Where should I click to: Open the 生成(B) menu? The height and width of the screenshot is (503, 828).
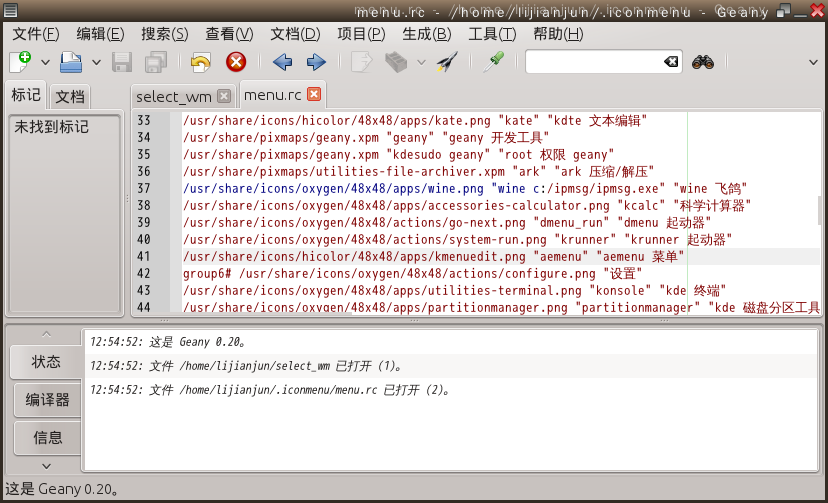[x=427, y=34]
